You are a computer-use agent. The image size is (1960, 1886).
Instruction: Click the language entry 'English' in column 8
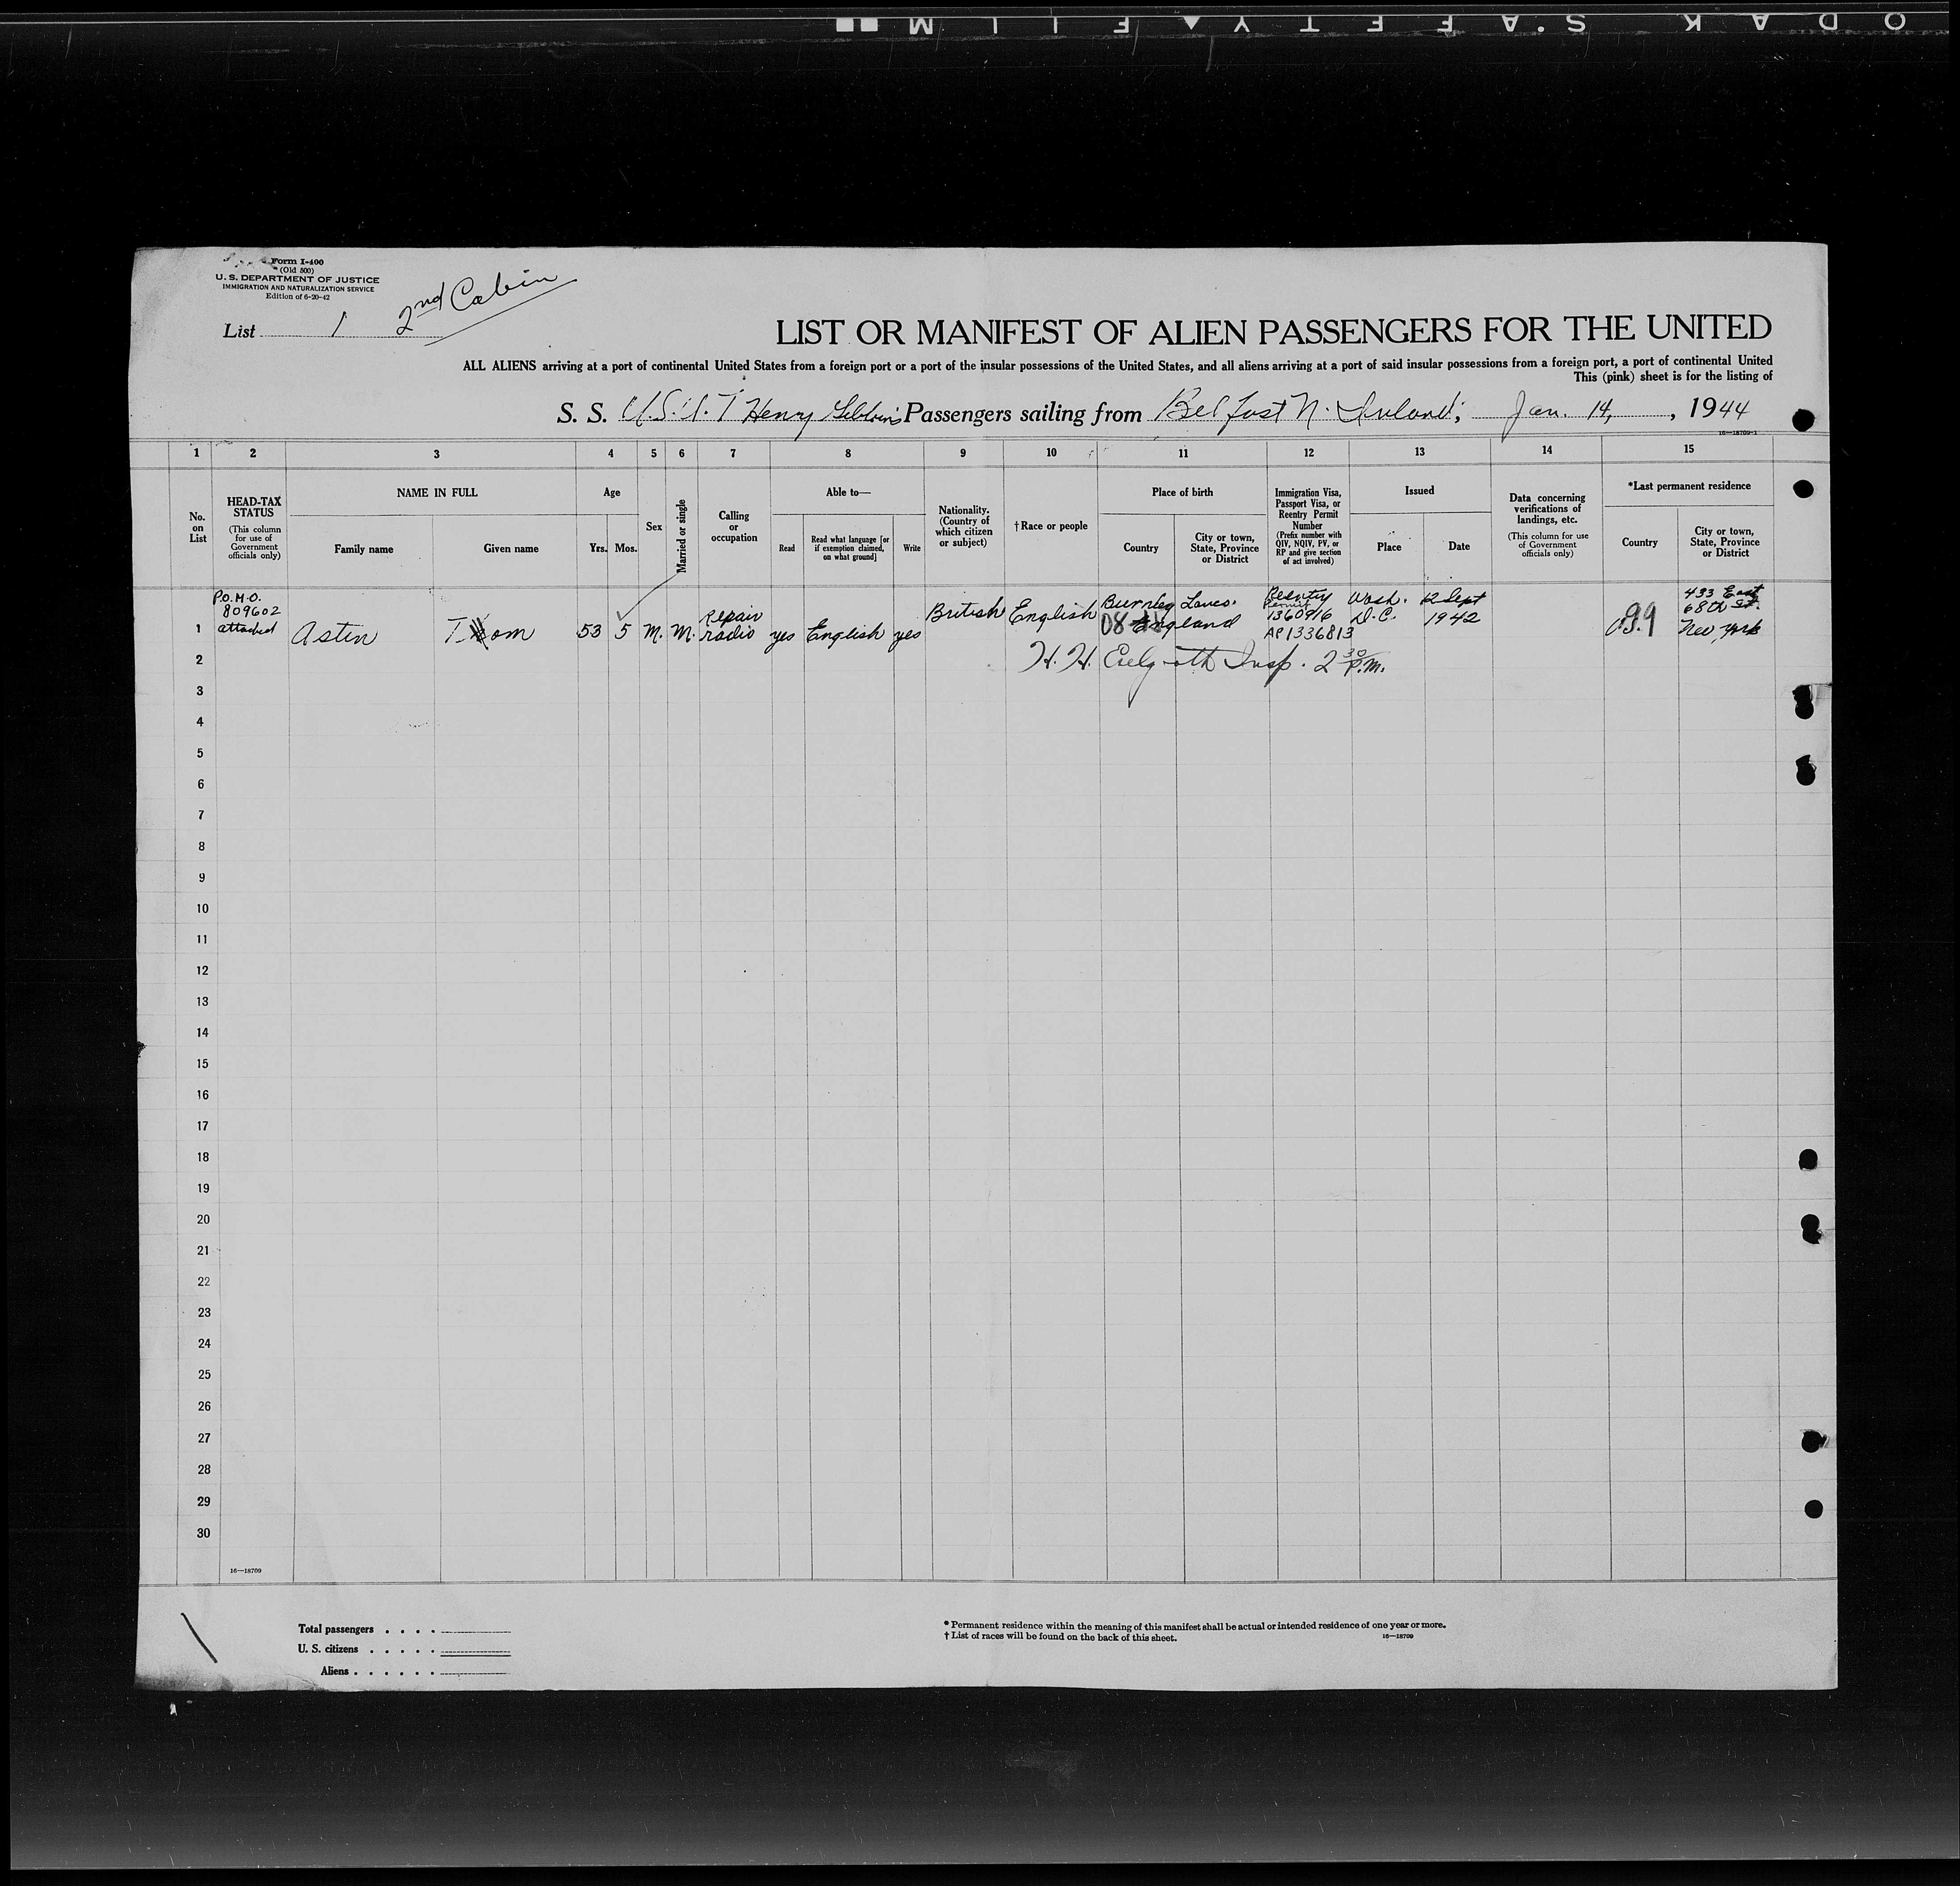[x=846, y=633]
